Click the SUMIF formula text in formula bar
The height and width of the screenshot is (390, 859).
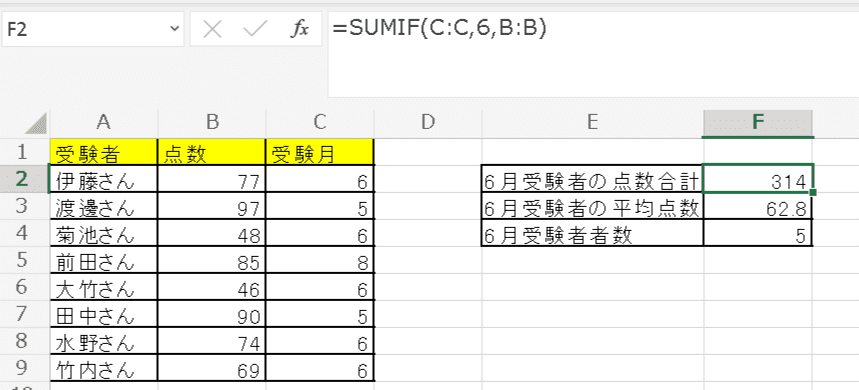(439, 29)
